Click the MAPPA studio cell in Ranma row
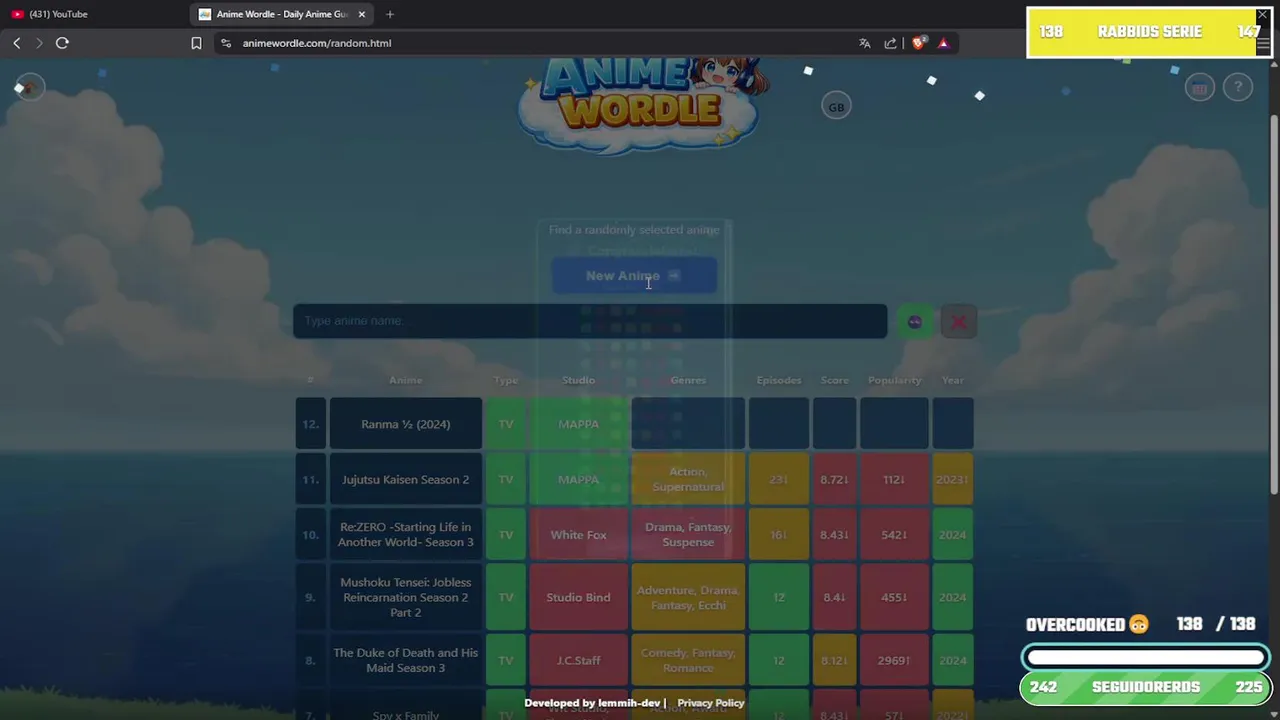The width and height of the screenshot is (1280, 720). tap(578, 424)
